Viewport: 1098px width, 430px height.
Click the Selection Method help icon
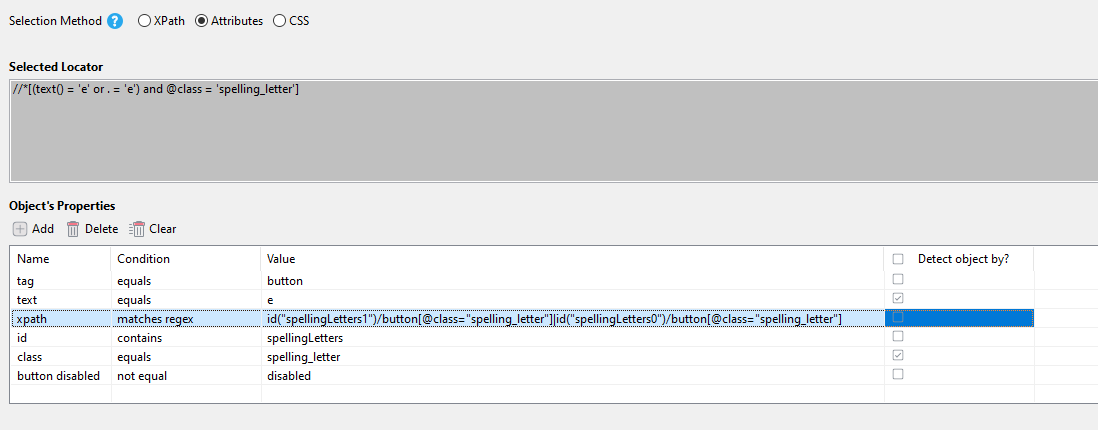[115, 20]
